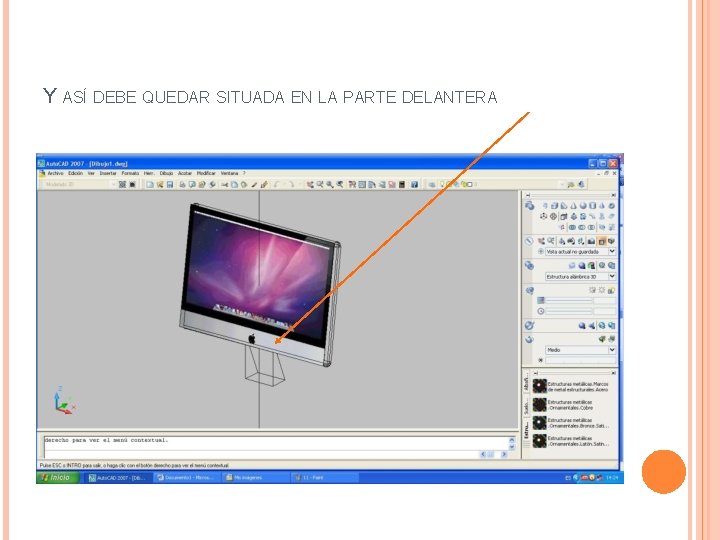Adjust the brightness slider in light panel
The image size is (720, 540).
coord(568,300)
